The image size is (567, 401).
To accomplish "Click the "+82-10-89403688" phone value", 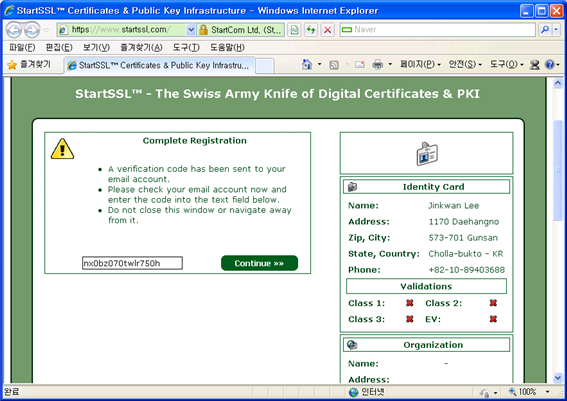I will 466,270.
